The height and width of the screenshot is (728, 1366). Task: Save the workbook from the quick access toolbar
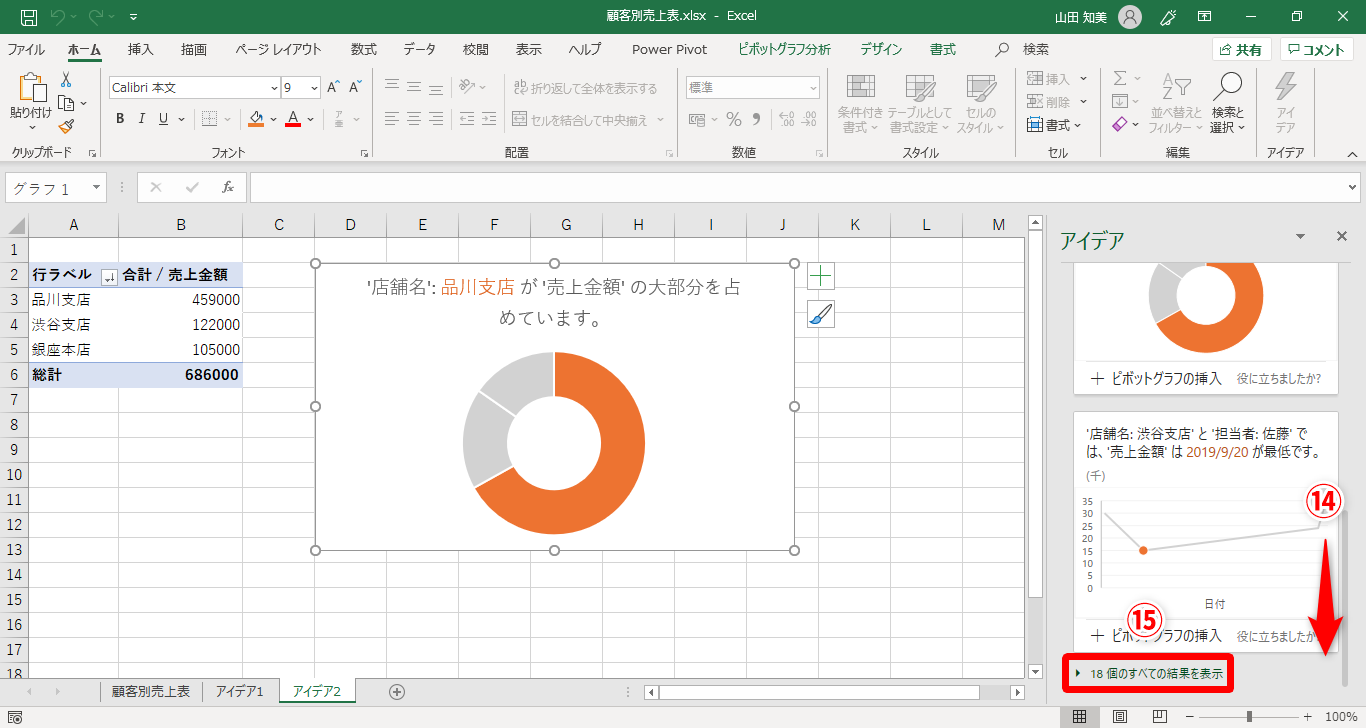click(x=29, y=17)
